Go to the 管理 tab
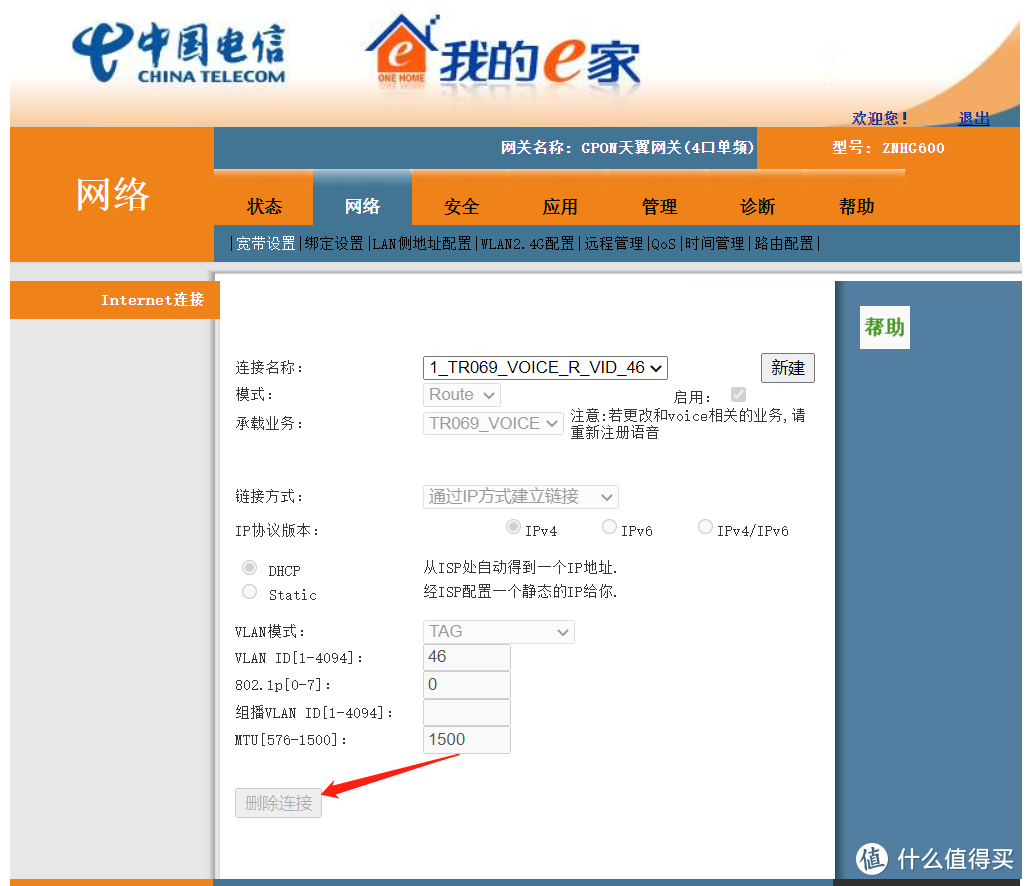1026x886 pixels. 659,207
